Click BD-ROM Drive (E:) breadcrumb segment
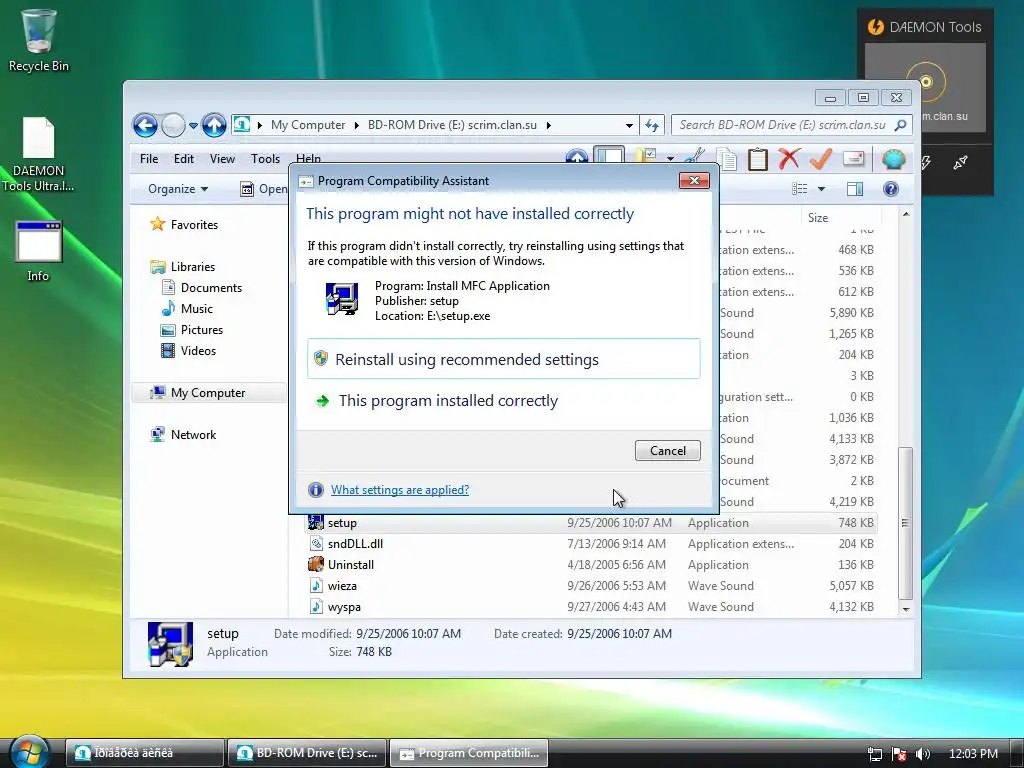The image size is (1024, 768). [x=452, y=125]
